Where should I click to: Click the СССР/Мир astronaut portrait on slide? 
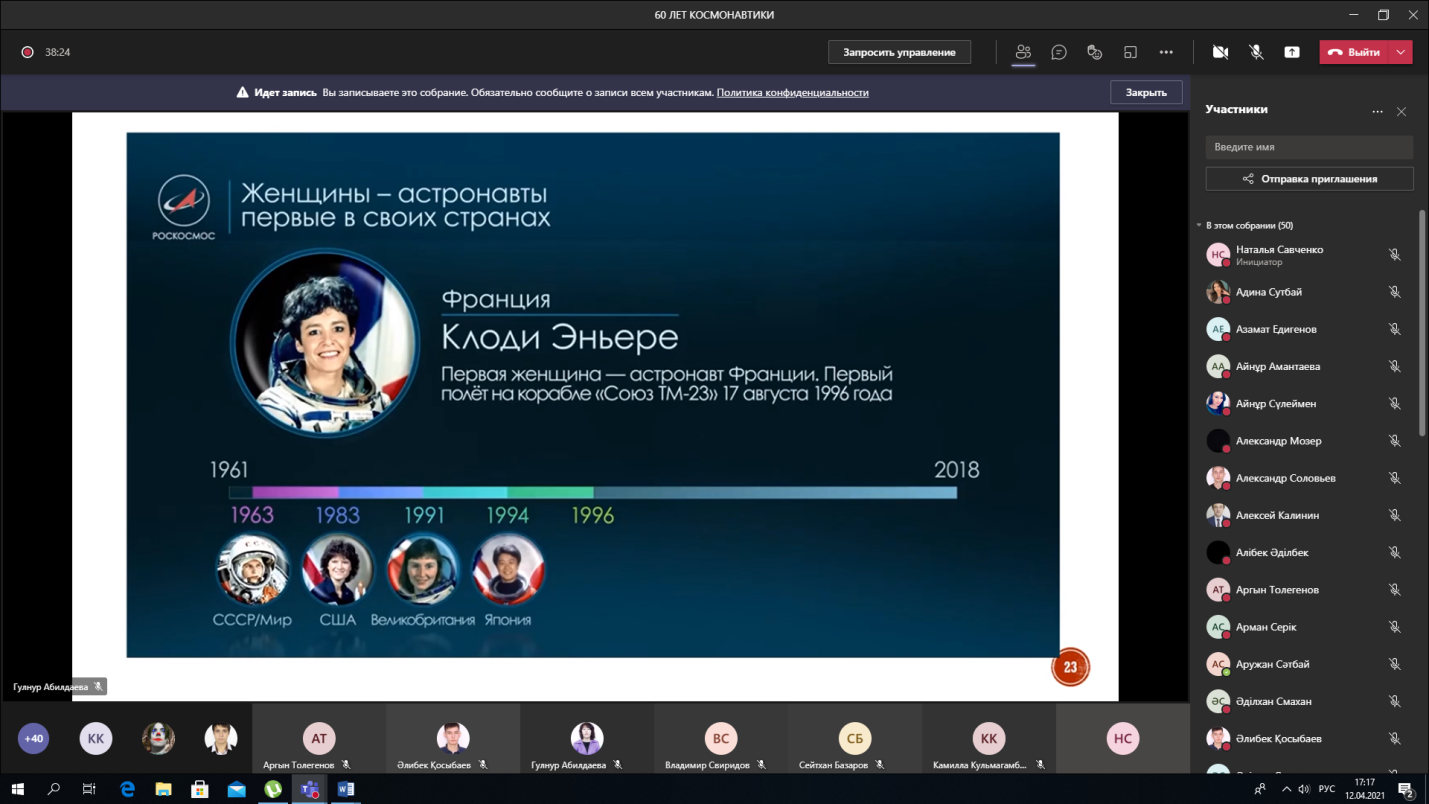pyautogui.click(x=253, y=569)
